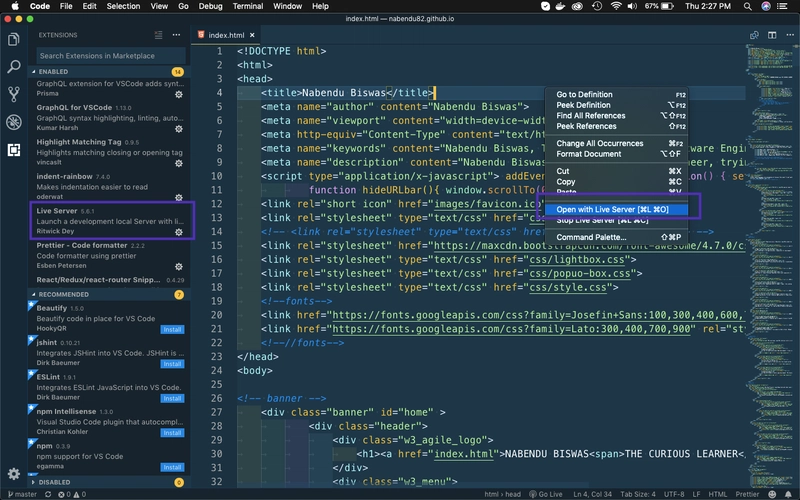Open Spotlight search in macOS menu bar
Screen dimensions: 800x500
tap(747, 6)
